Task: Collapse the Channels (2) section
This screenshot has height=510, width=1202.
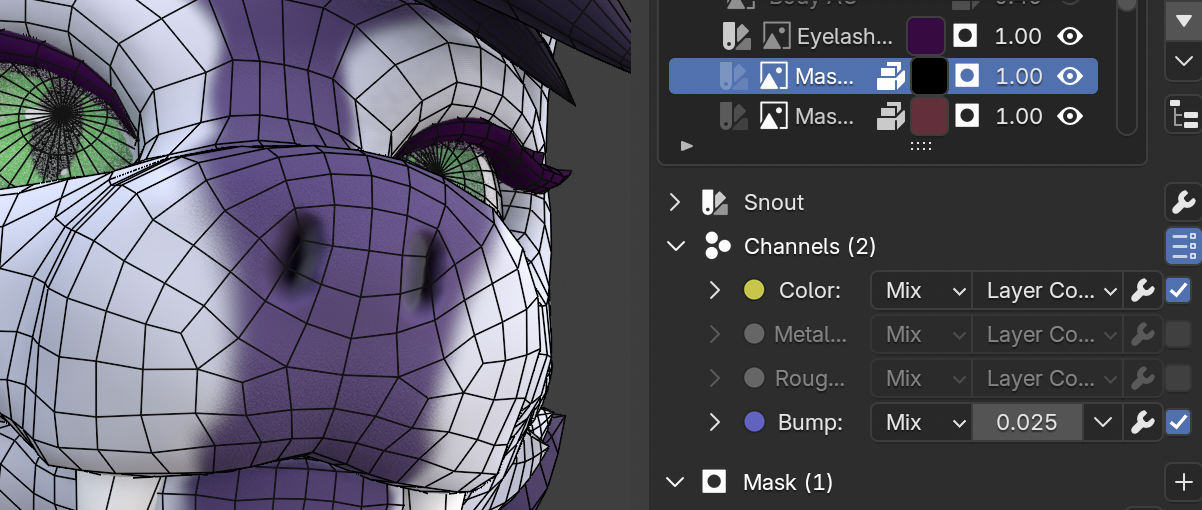Action: click(676, 246)
